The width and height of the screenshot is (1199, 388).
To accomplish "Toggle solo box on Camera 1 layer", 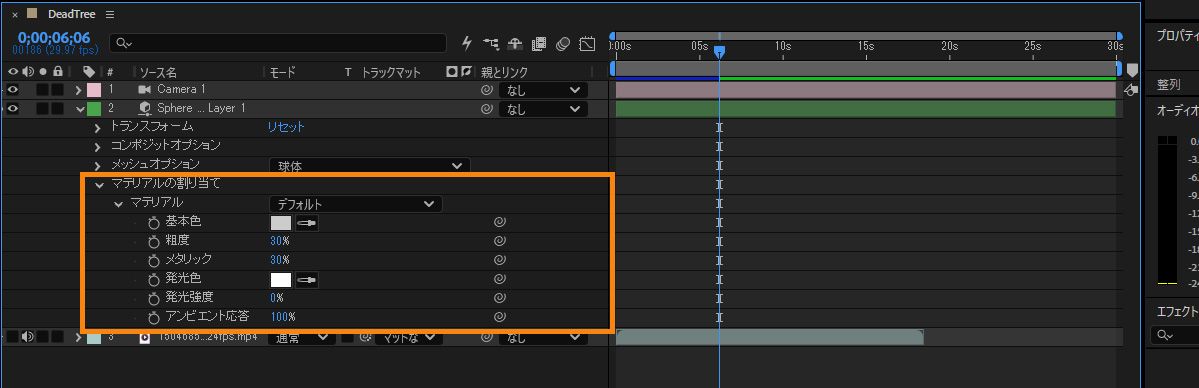I will (43, 90).
